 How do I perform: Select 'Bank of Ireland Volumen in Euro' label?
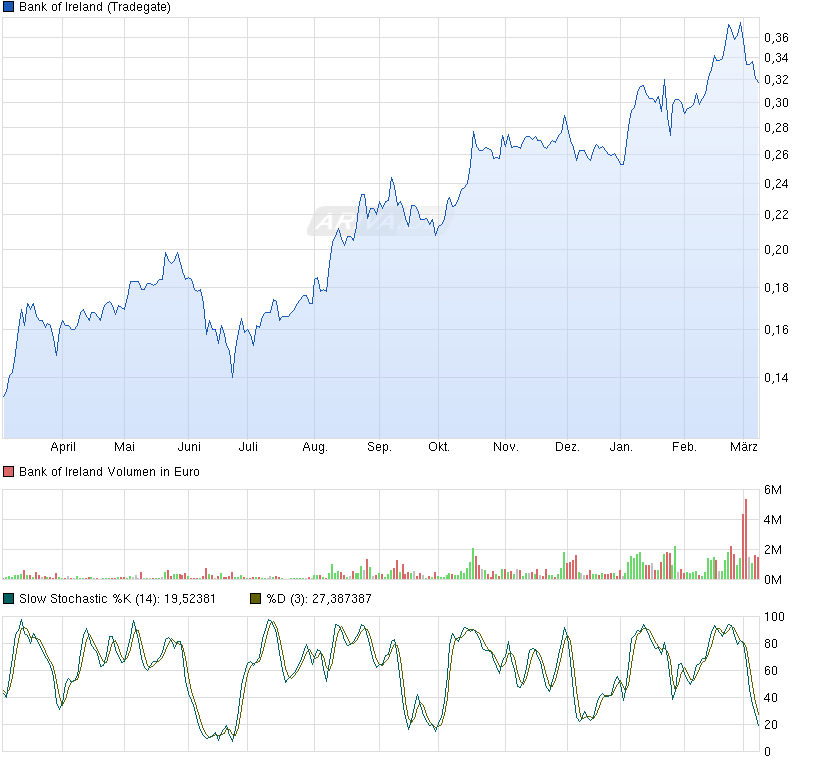pos(109,472)
